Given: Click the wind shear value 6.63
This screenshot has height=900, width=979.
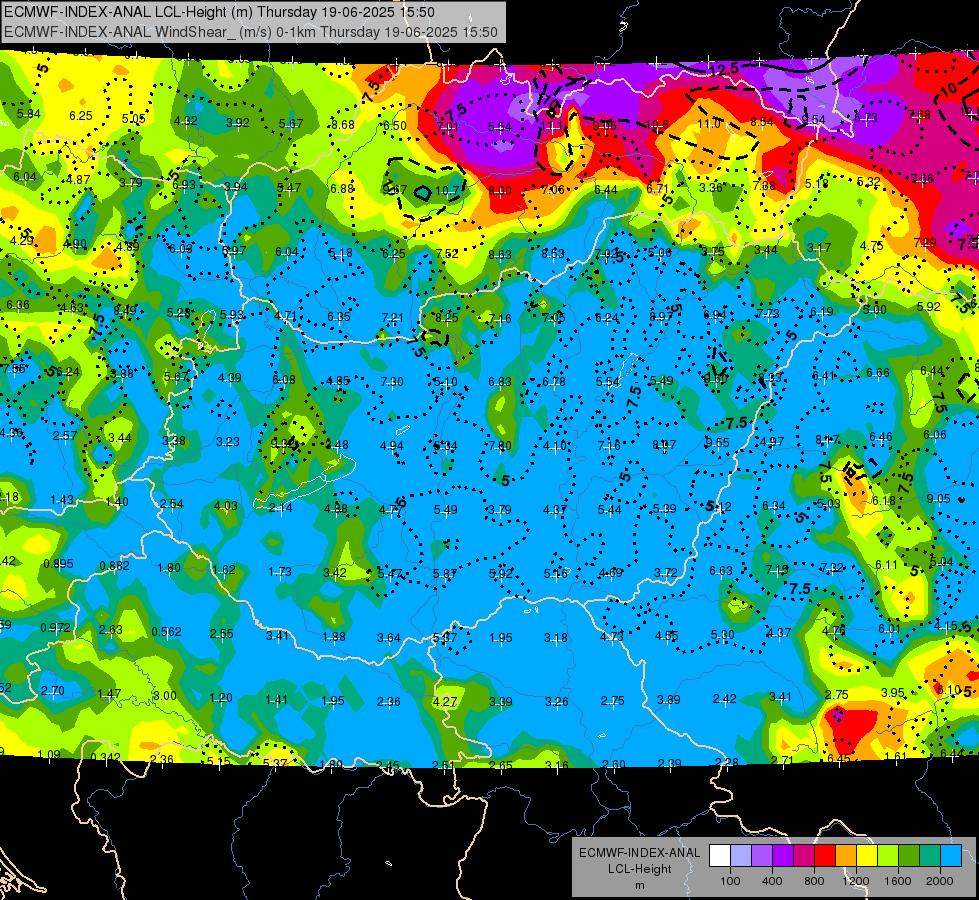Looking at the screenshot, I should (x=721, y=570).
